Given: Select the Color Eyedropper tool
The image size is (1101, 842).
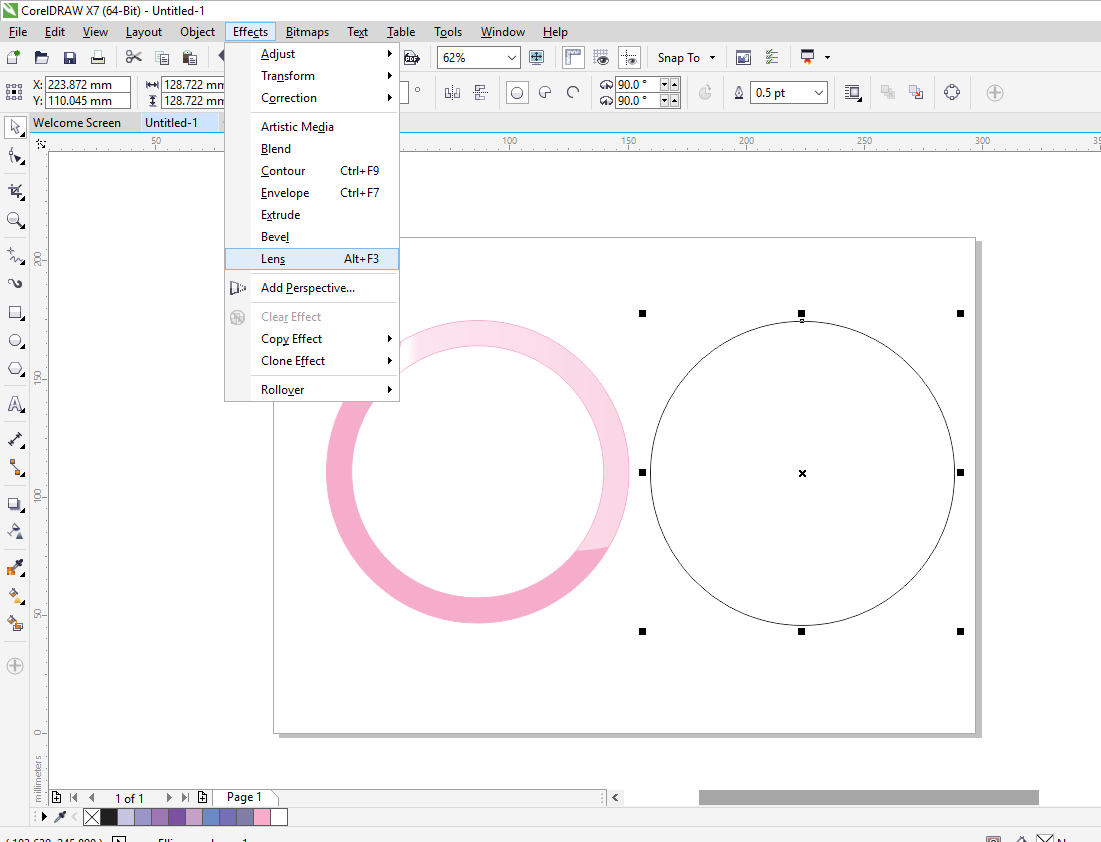Looking at the screenshot, I should tap(15, 567).
